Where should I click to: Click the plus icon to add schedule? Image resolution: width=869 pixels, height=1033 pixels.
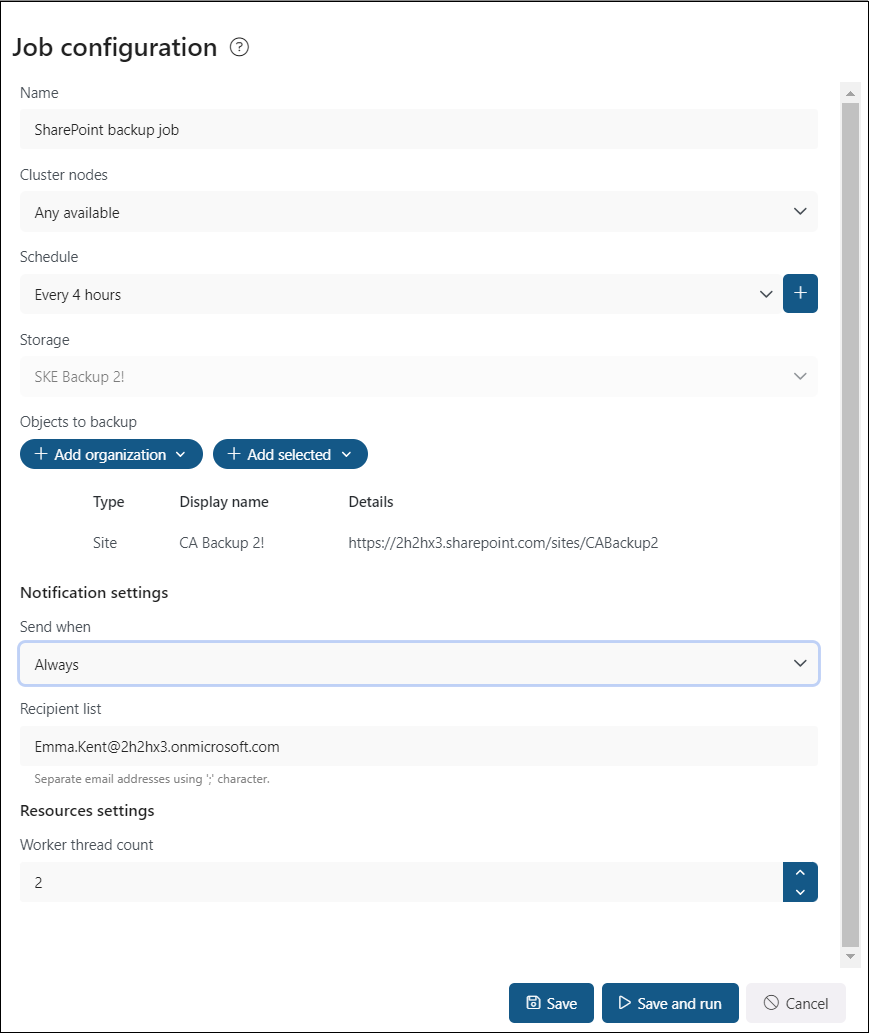800,294
